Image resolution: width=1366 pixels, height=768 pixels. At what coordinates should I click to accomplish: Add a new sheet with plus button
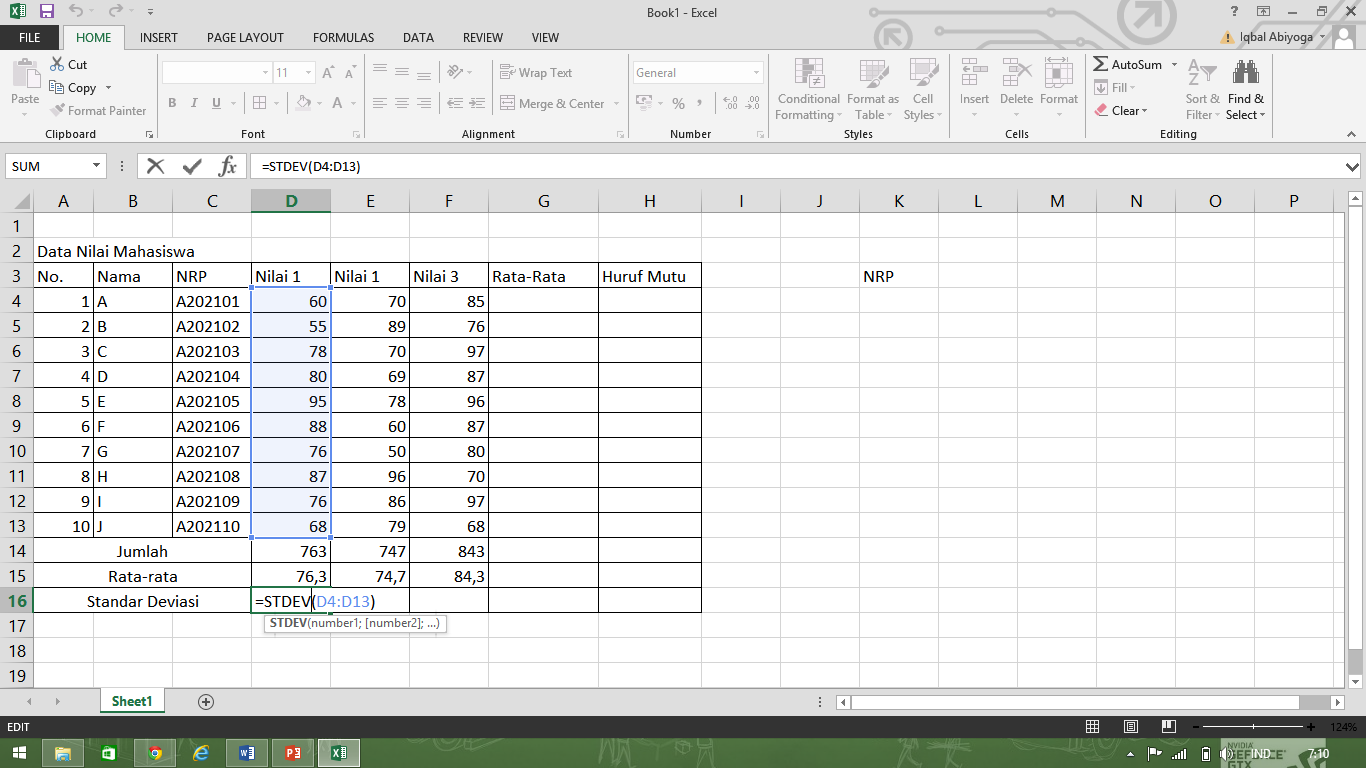coord(206,702)
